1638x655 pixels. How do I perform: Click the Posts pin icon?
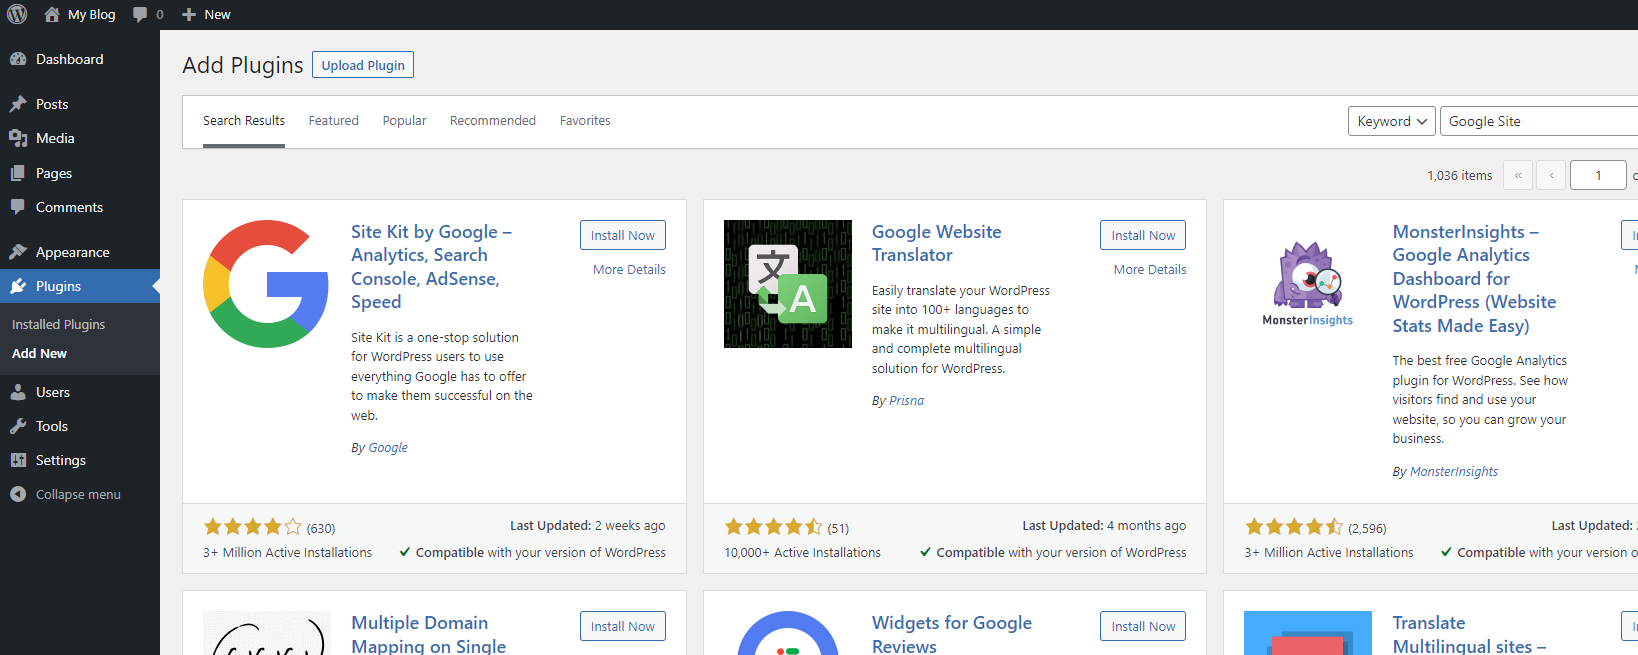[x=18, y=104]
